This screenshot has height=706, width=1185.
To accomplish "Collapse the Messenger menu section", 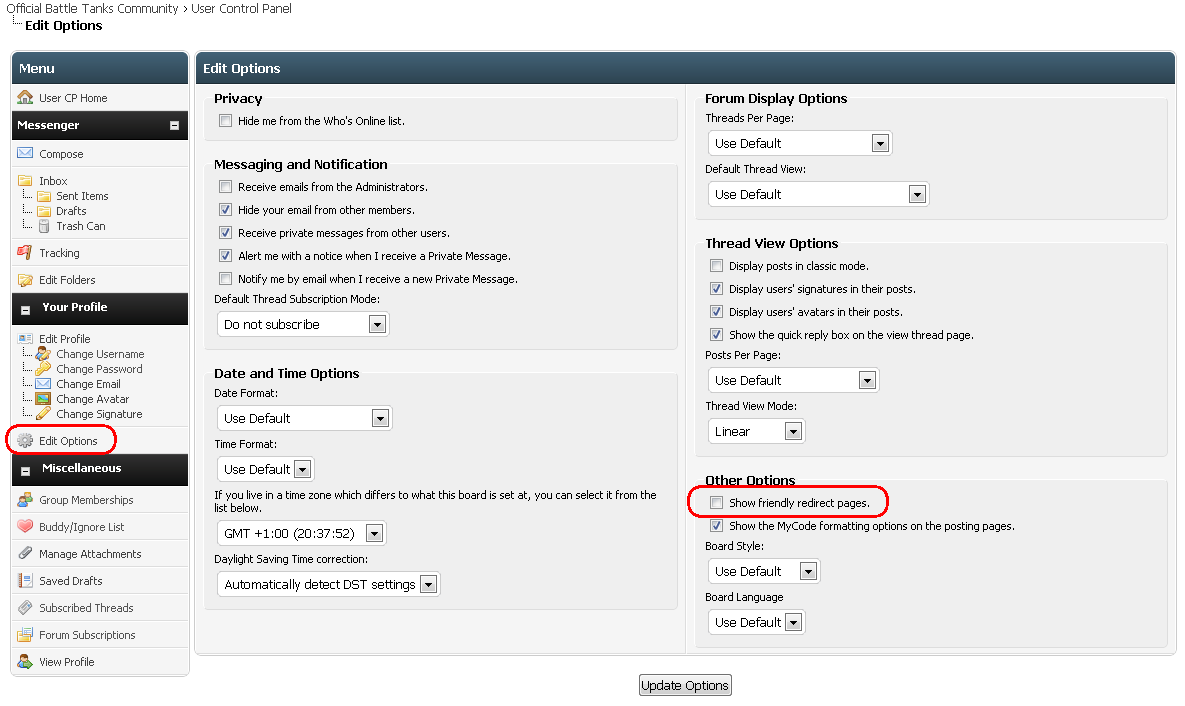I will [x=174, y=126].
